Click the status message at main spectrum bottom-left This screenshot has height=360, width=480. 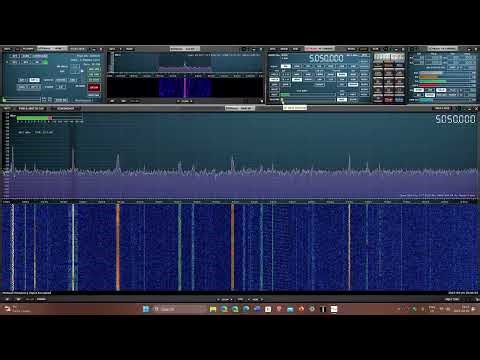[x=27, y=293]
